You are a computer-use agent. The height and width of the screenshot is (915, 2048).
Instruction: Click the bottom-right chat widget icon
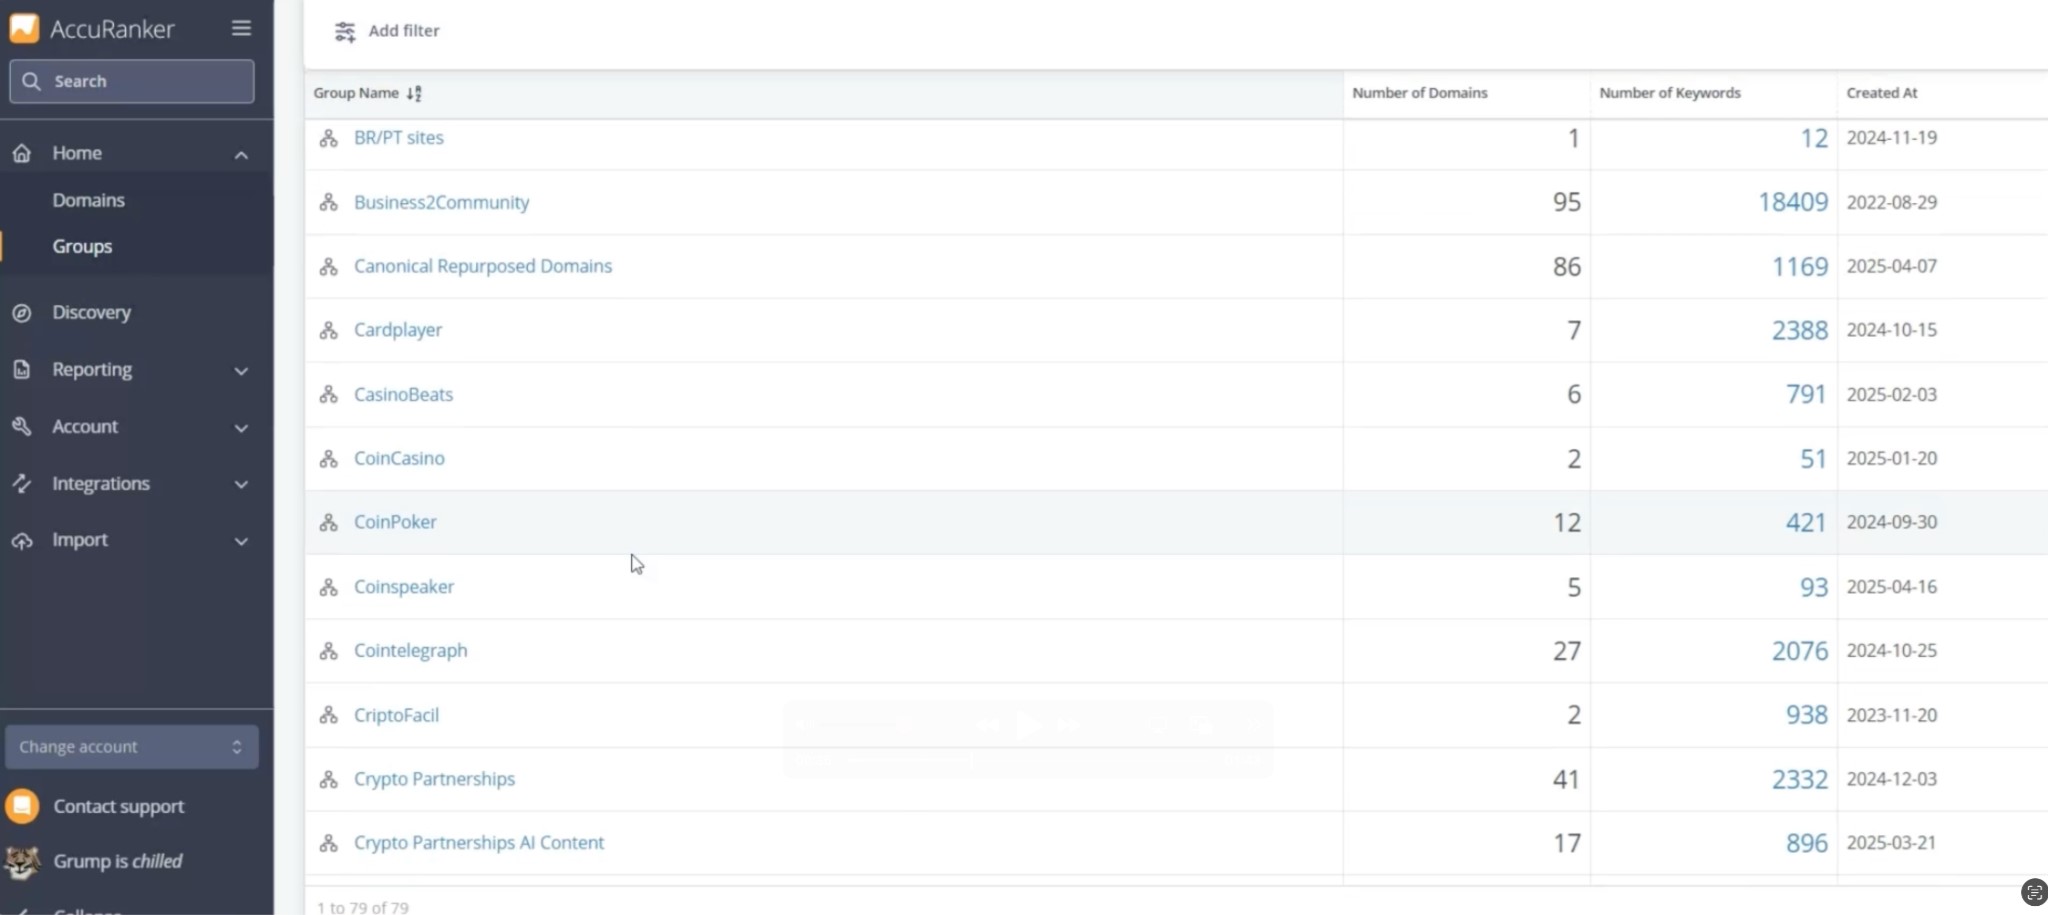2034,891
